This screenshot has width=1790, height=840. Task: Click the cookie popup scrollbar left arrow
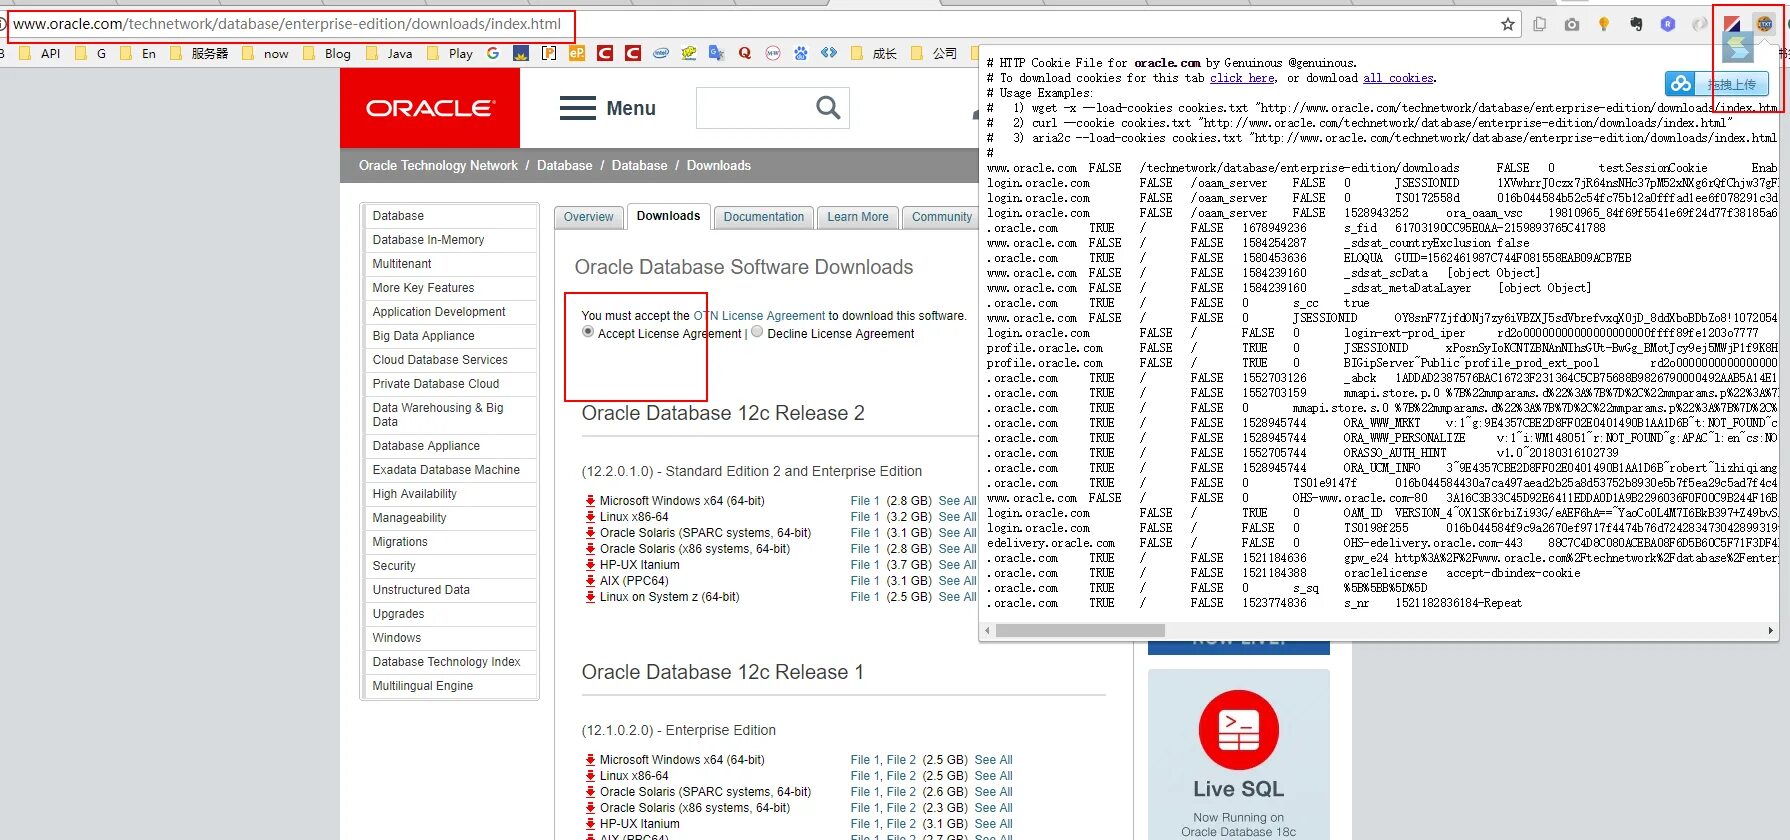coord(988,631)
